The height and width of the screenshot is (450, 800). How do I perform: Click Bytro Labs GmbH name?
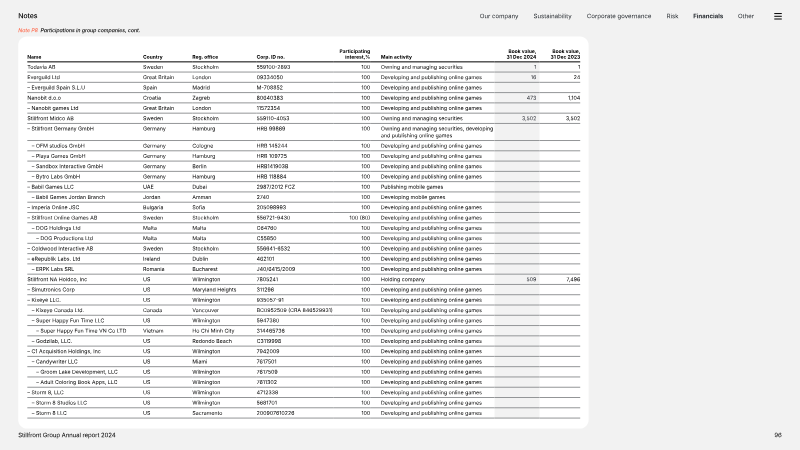[56, 177]
